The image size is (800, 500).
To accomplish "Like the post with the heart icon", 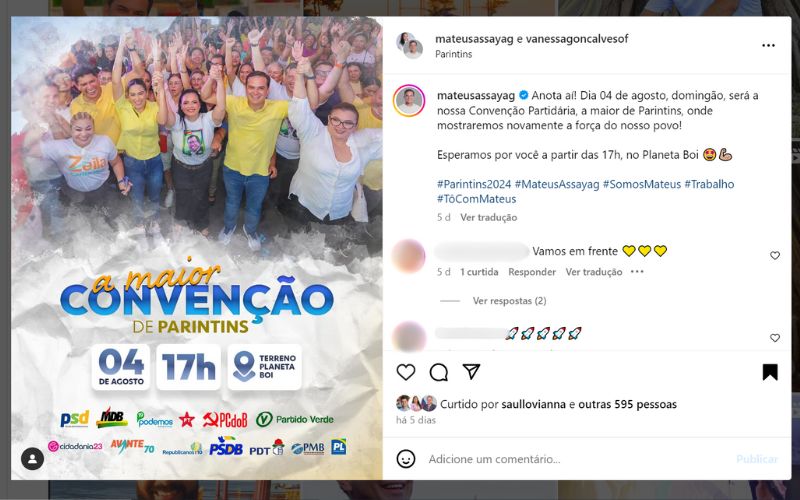I will tap(406, 372).
